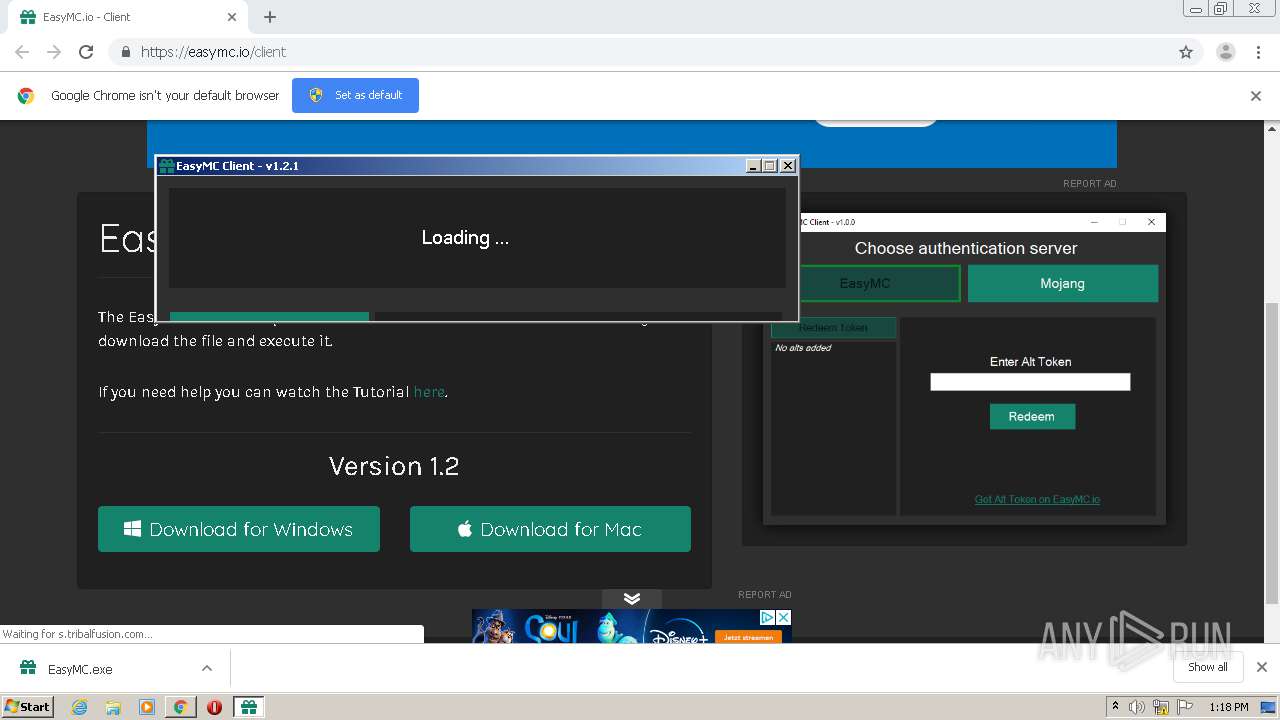The image size is (1280, 720).
Task: Select the Mojang authentication server in the preview image
Action: point(1062,283)
